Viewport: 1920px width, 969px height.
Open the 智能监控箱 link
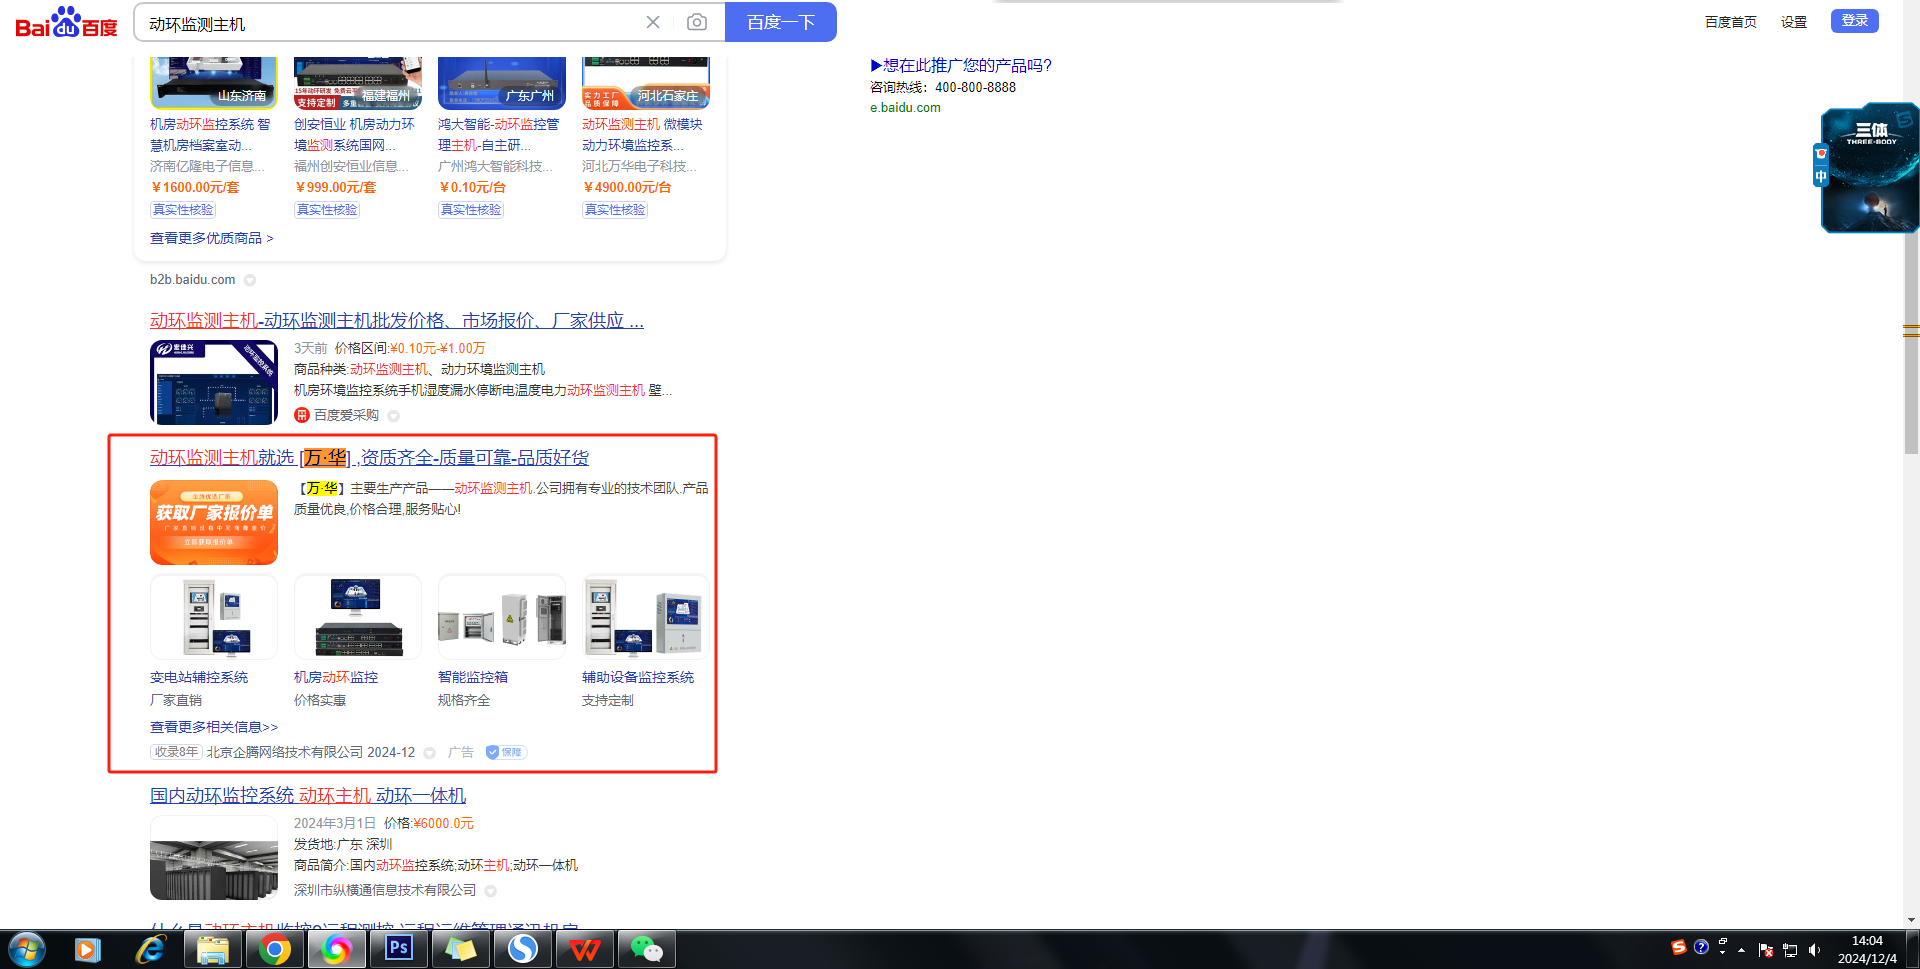(473, 678)
